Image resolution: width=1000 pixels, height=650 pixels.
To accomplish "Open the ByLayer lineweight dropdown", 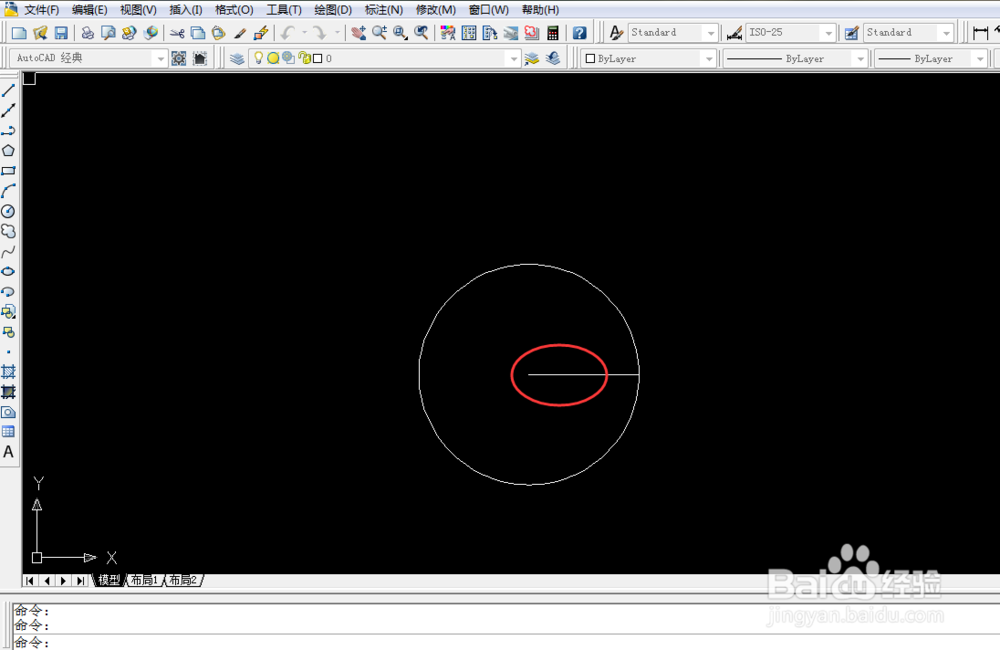I will point(980,59).
